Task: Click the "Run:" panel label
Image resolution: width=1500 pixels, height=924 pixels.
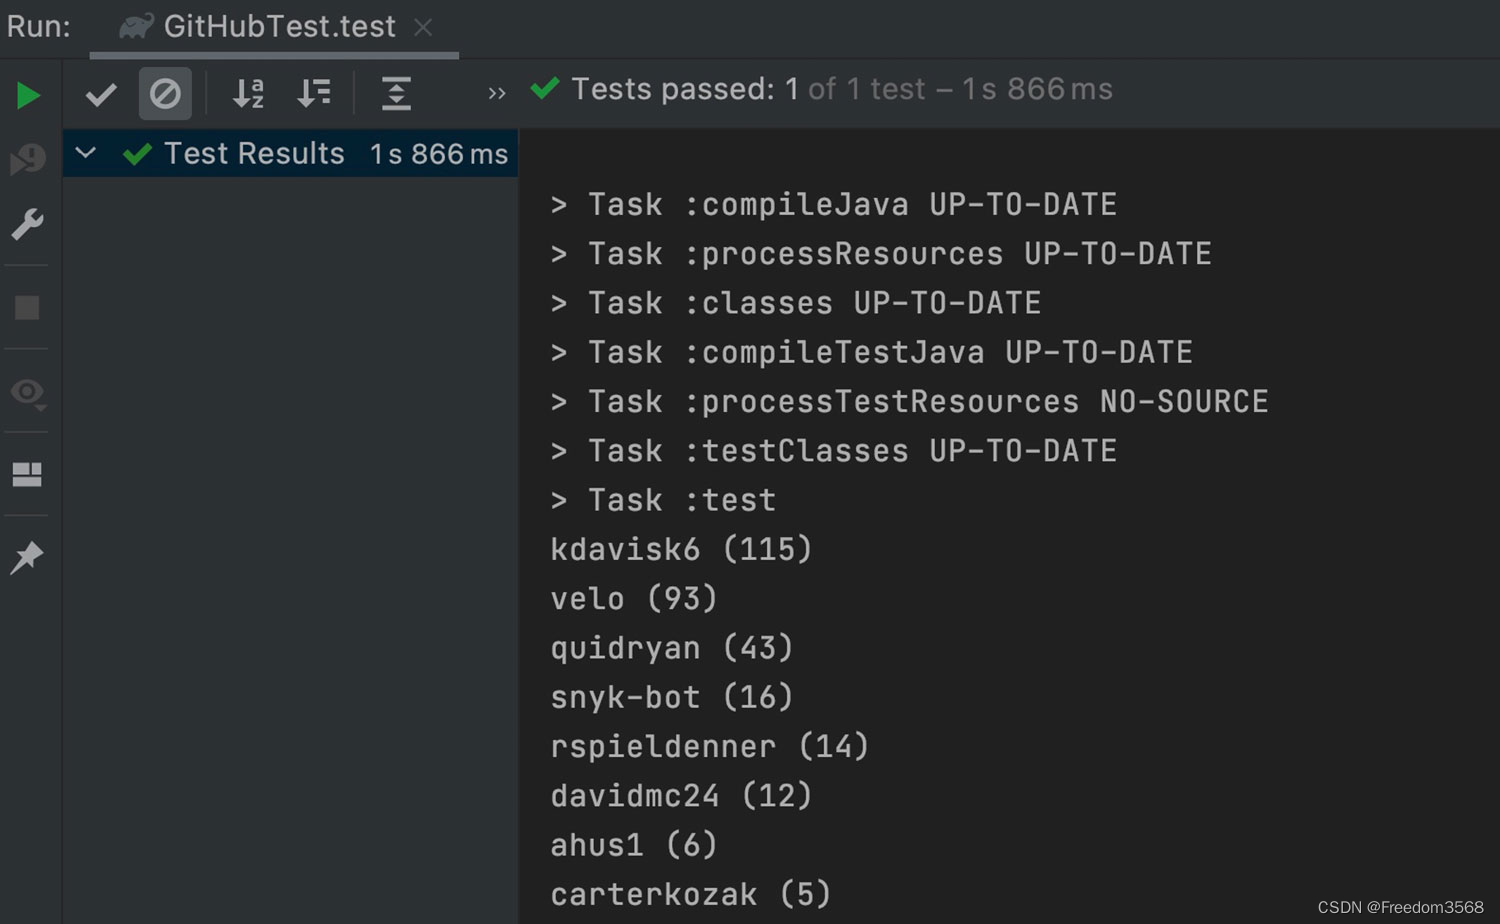Action: pyautogui.click(x=39, y=27)
